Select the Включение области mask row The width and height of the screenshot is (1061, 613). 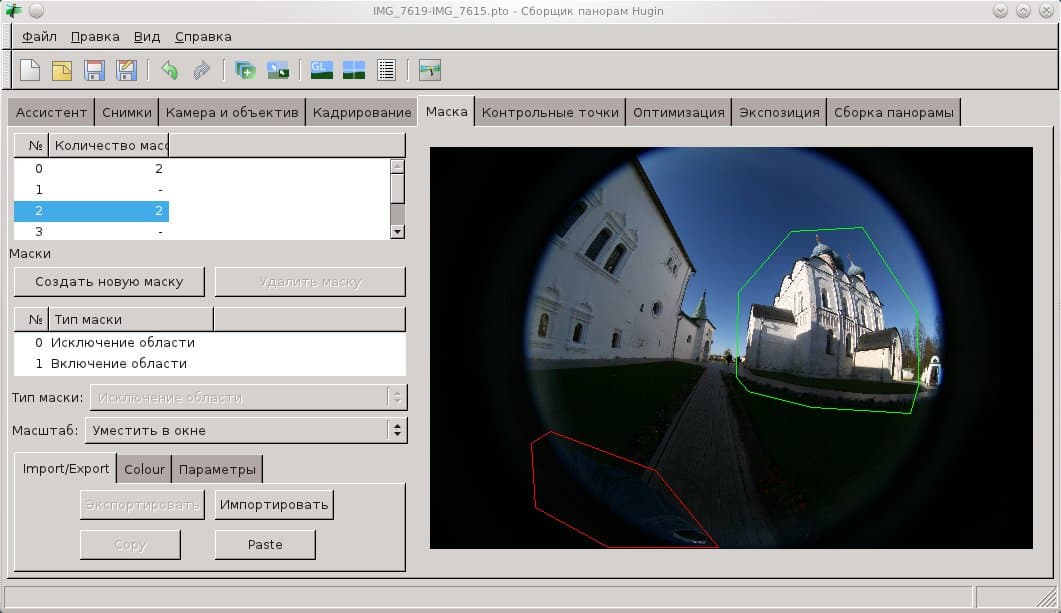(118, 364)
